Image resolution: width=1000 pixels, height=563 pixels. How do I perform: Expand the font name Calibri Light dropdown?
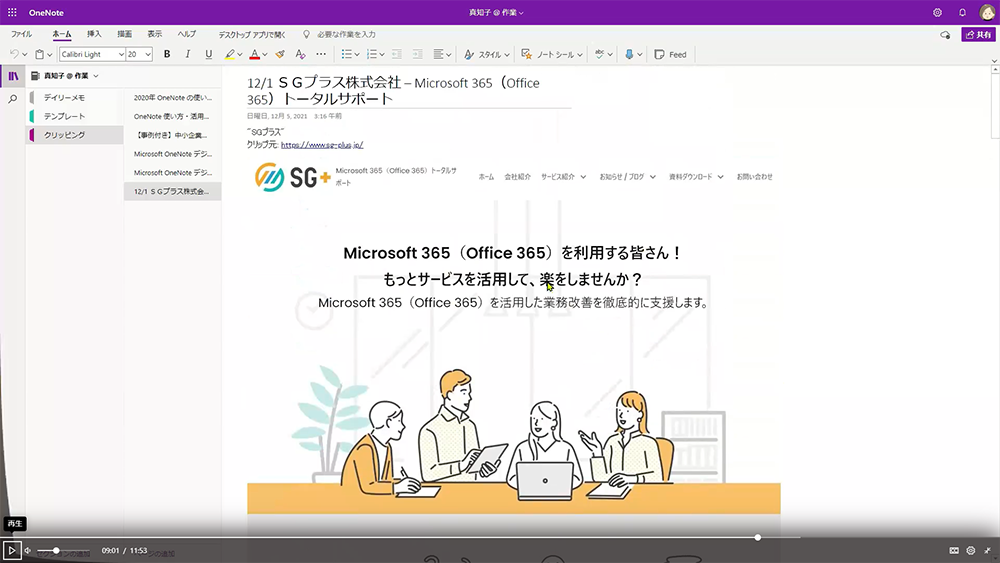(121, 54)
